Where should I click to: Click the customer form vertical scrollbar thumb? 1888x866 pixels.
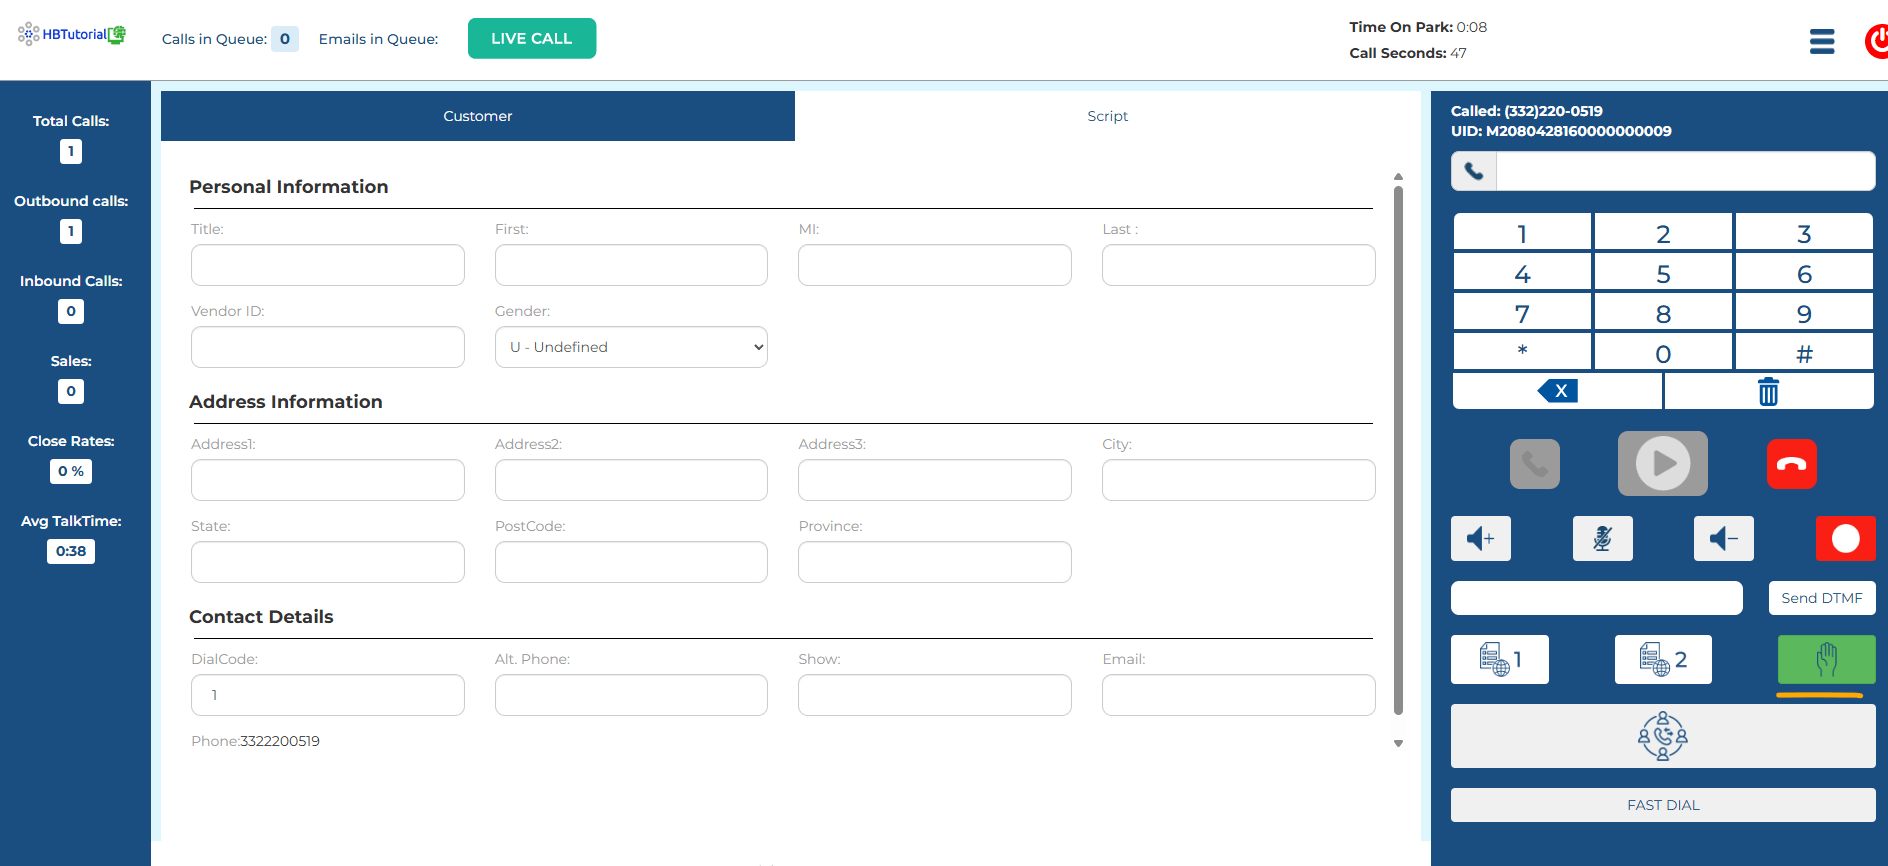1398,450
